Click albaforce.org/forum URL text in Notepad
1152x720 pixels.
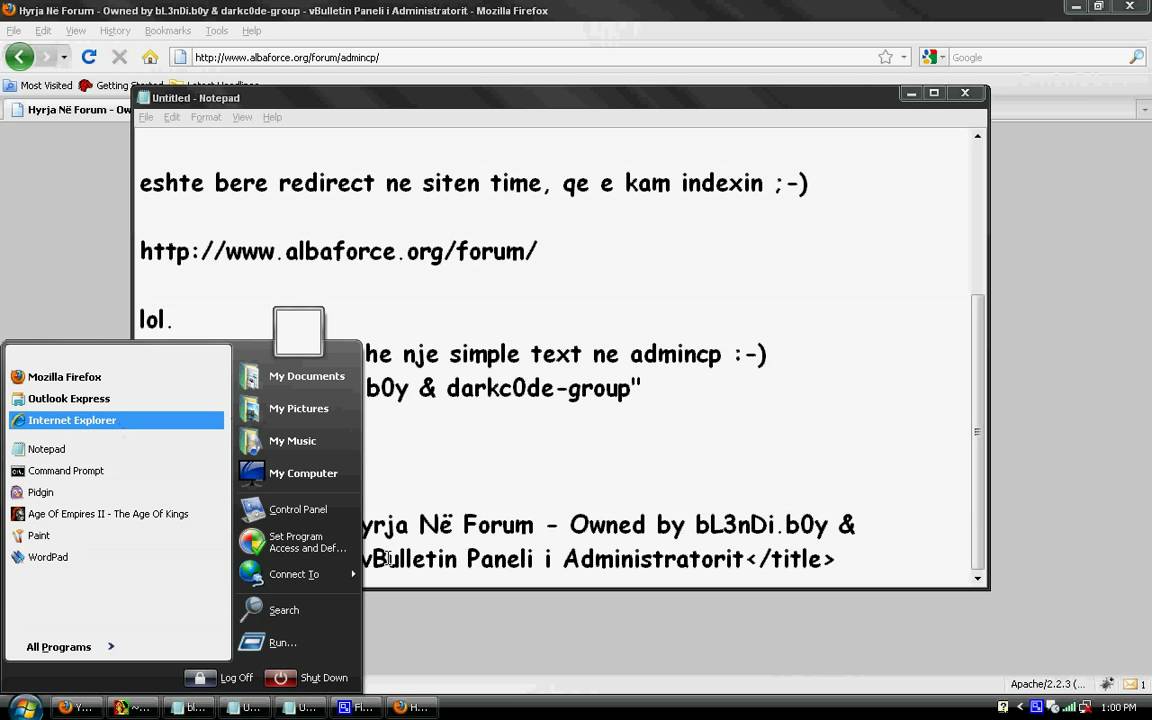click(339, 251)
